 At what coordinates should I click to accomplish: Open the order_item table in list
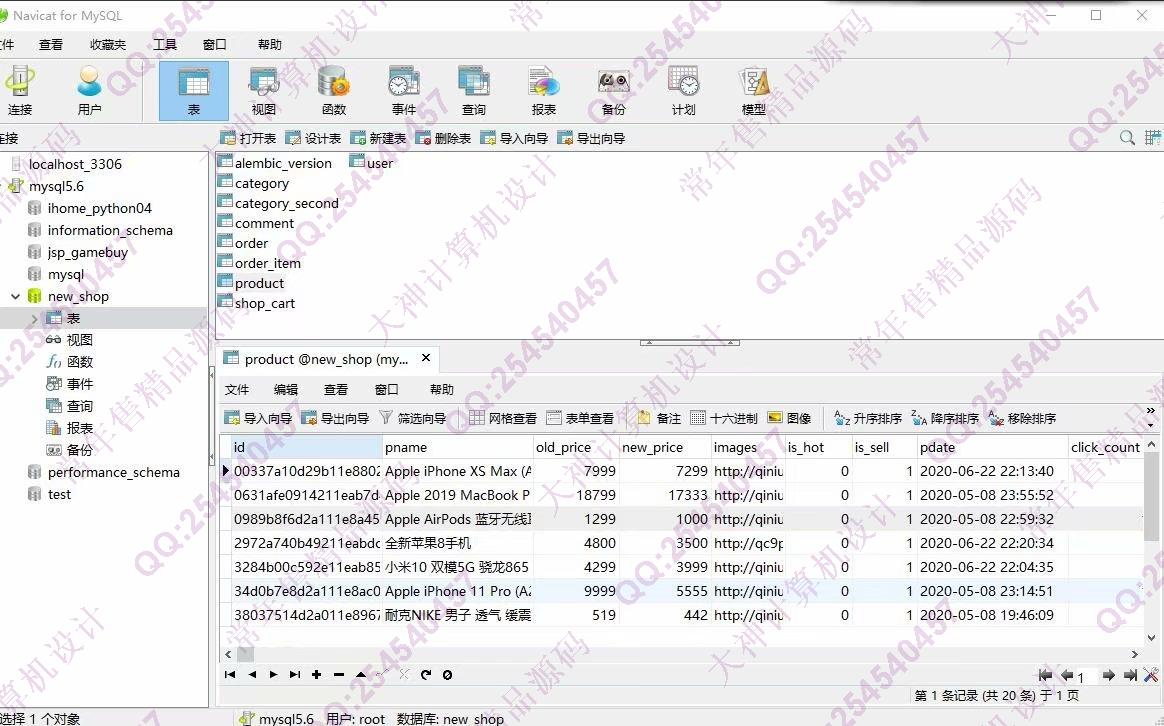[x=267, y=264]
